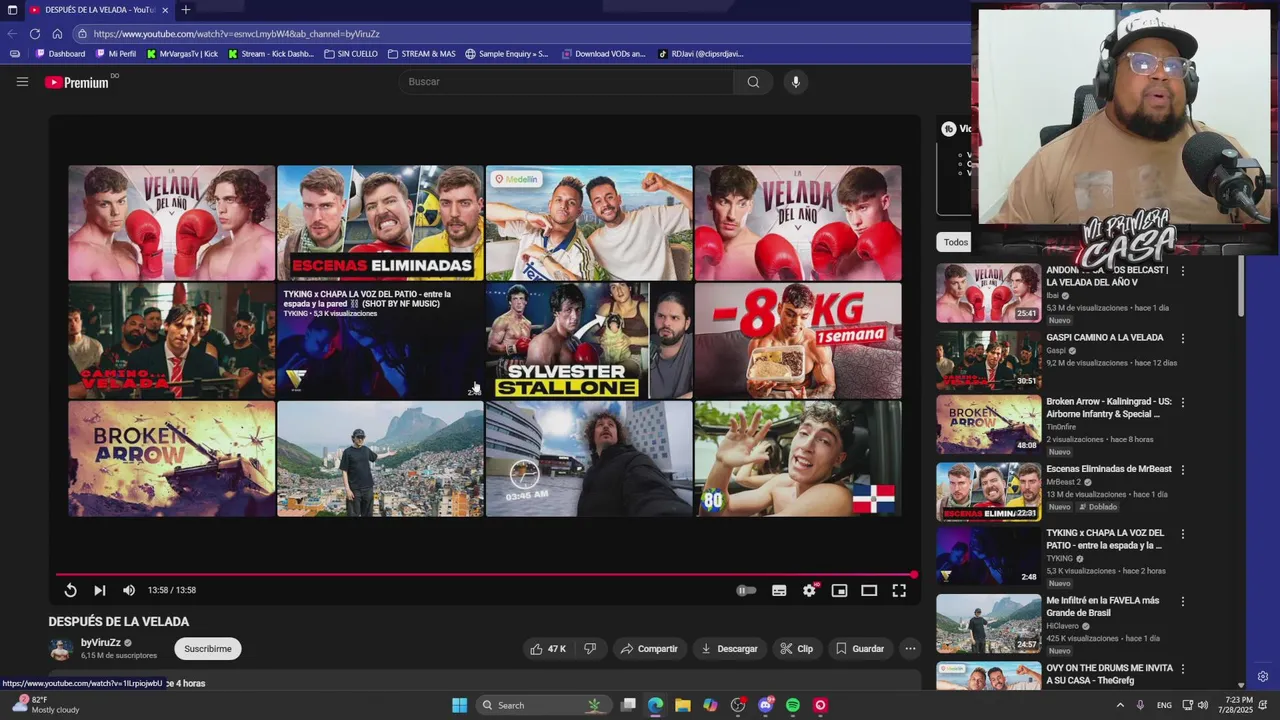Replay the finished video
This screenshot has width=1280, height=720.
[70, 591]
